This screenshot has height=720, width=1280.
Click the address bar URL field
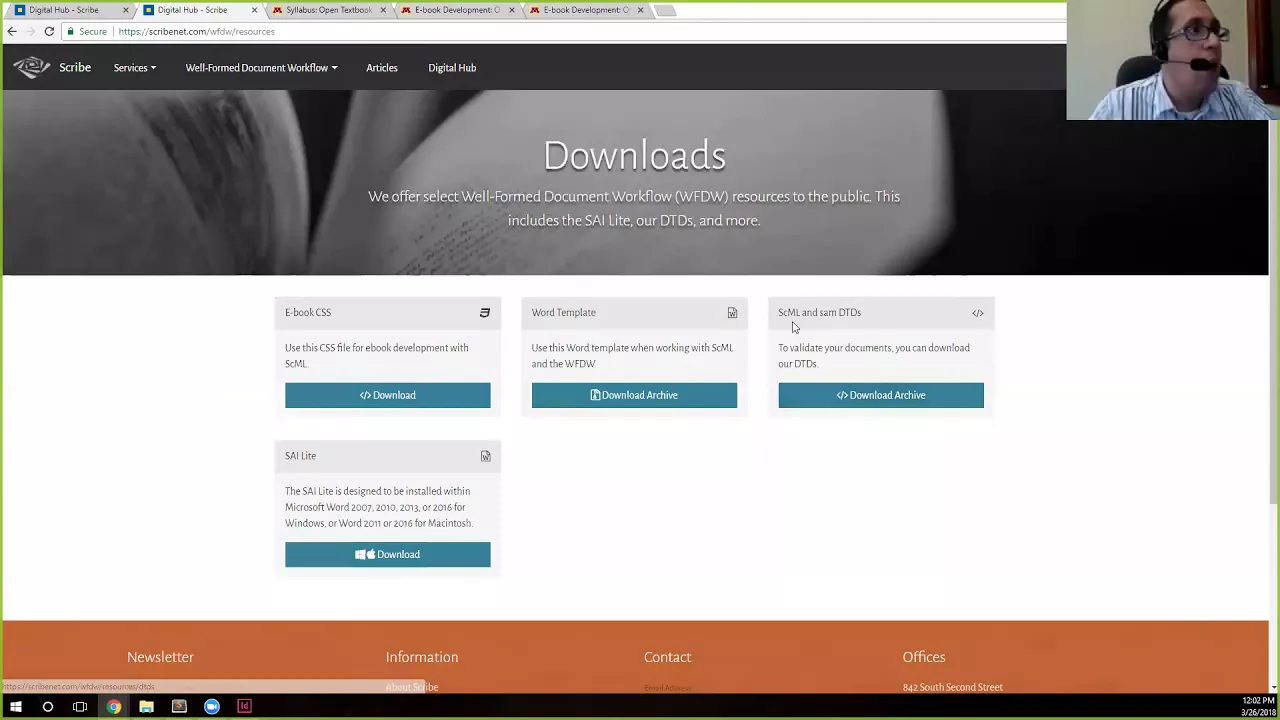click(590, 31)
